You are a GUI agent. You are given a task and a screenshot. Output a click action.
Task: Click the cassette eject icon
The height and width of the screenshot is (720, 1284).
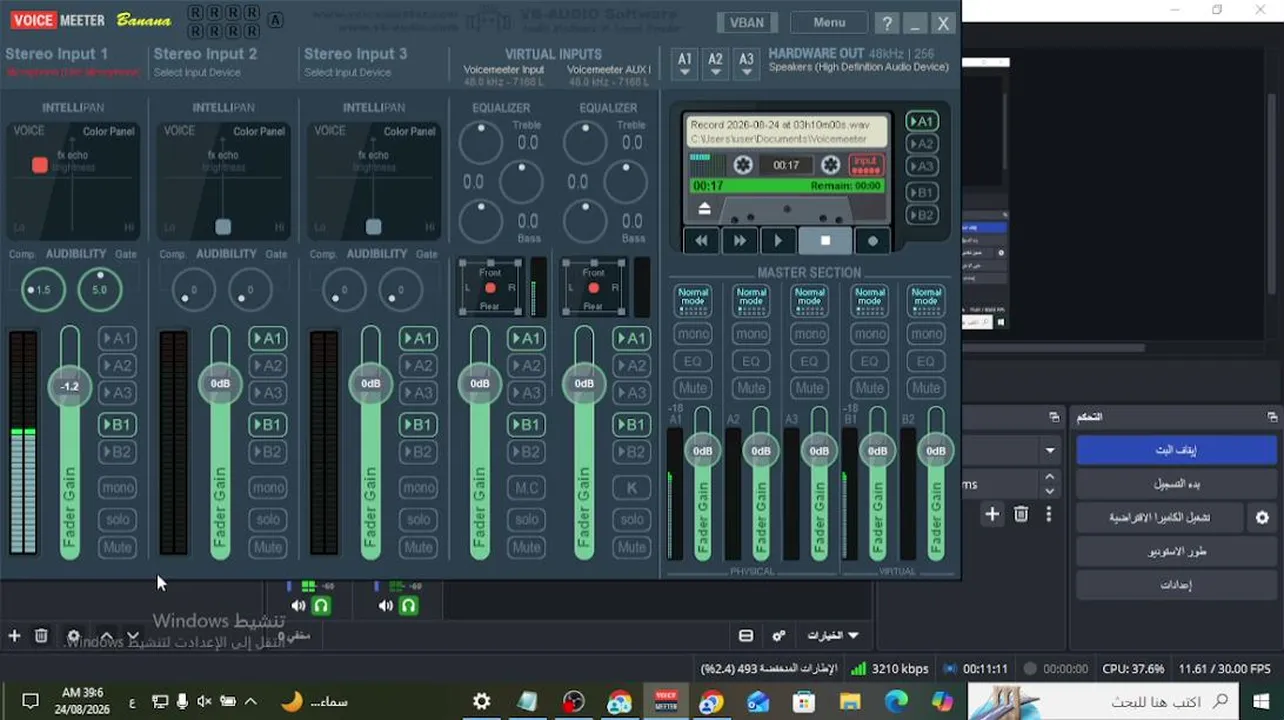(x=704, y=208)
